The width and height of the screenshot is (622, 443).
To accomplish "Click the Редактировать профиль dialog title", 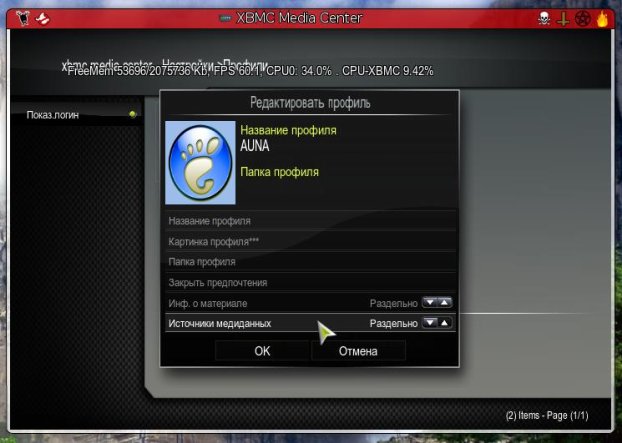I will pos(310,103).
